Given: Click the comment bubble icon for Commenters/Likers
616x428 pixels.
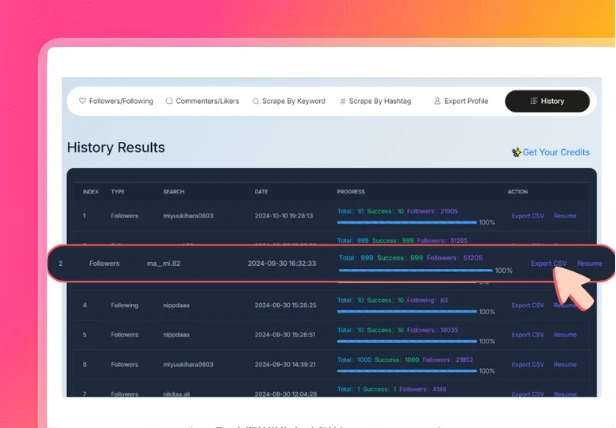Looking at the screenshot, I should [x=170, y=101].
